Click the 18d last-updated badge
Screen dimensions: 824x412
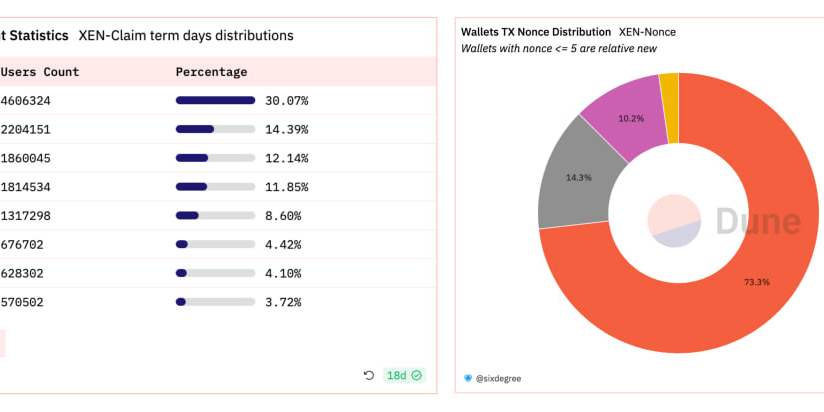[397, 375]
